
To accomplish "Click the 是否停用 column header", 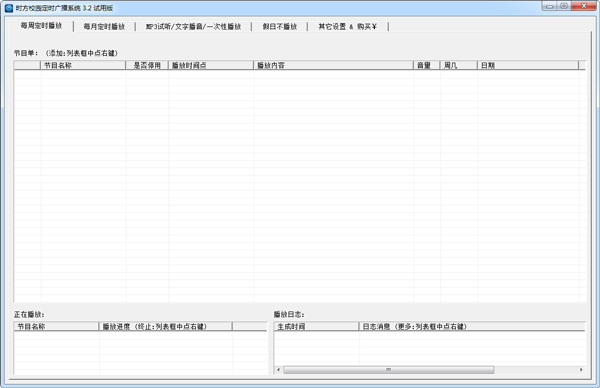I will pos(147,65).
